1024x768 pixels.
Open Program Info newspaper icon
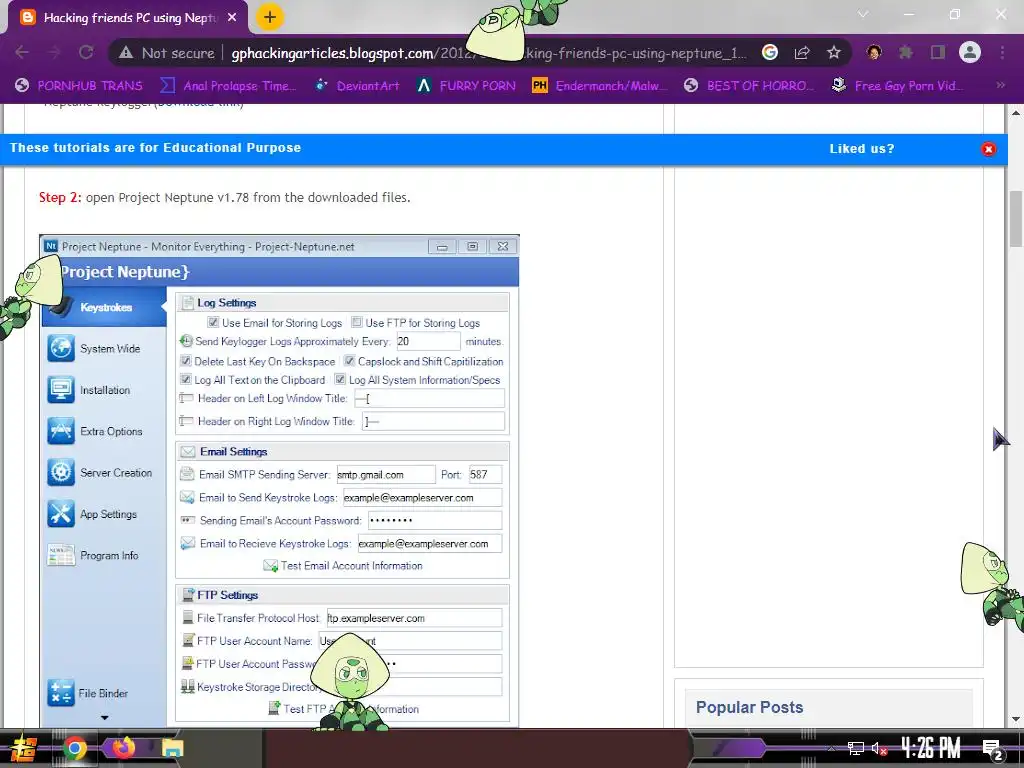pos(61,555)
